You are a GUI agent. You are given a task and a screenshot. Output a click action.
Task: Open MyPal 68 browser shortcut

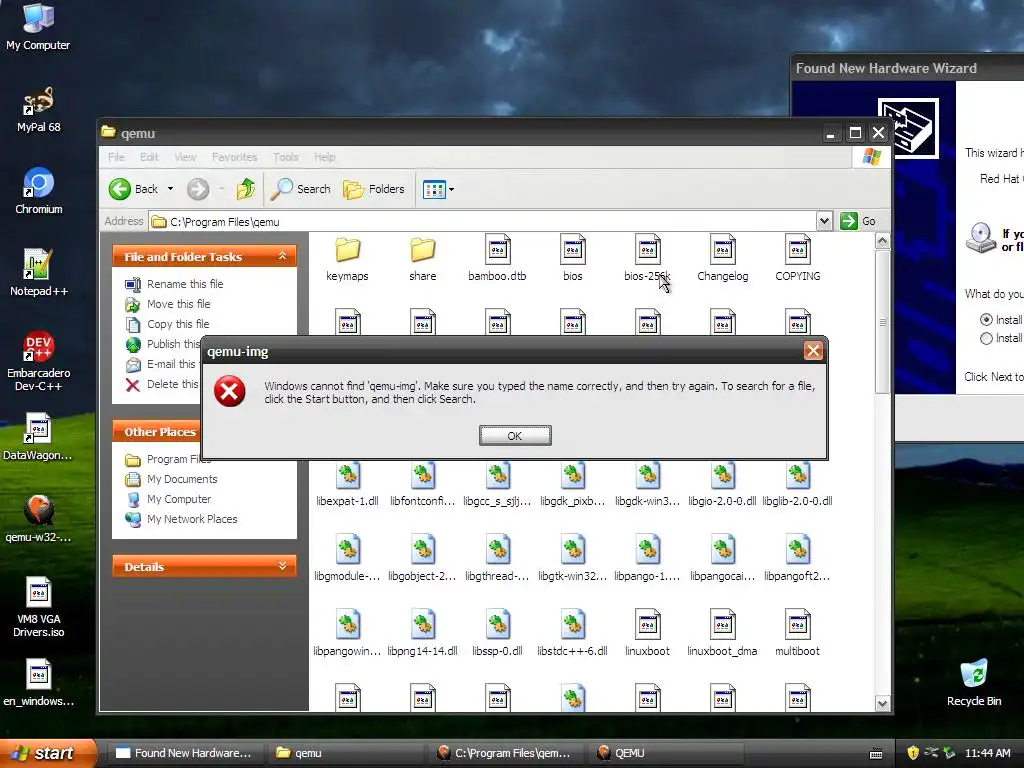coord(39,110)
